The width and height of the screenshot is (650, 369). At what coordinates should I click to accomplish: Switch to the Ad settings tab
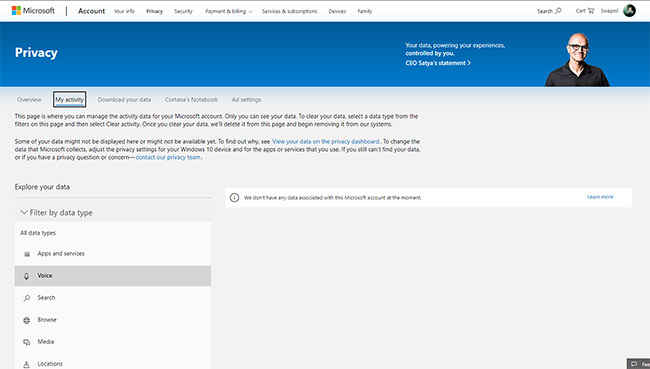pos(247,100)
